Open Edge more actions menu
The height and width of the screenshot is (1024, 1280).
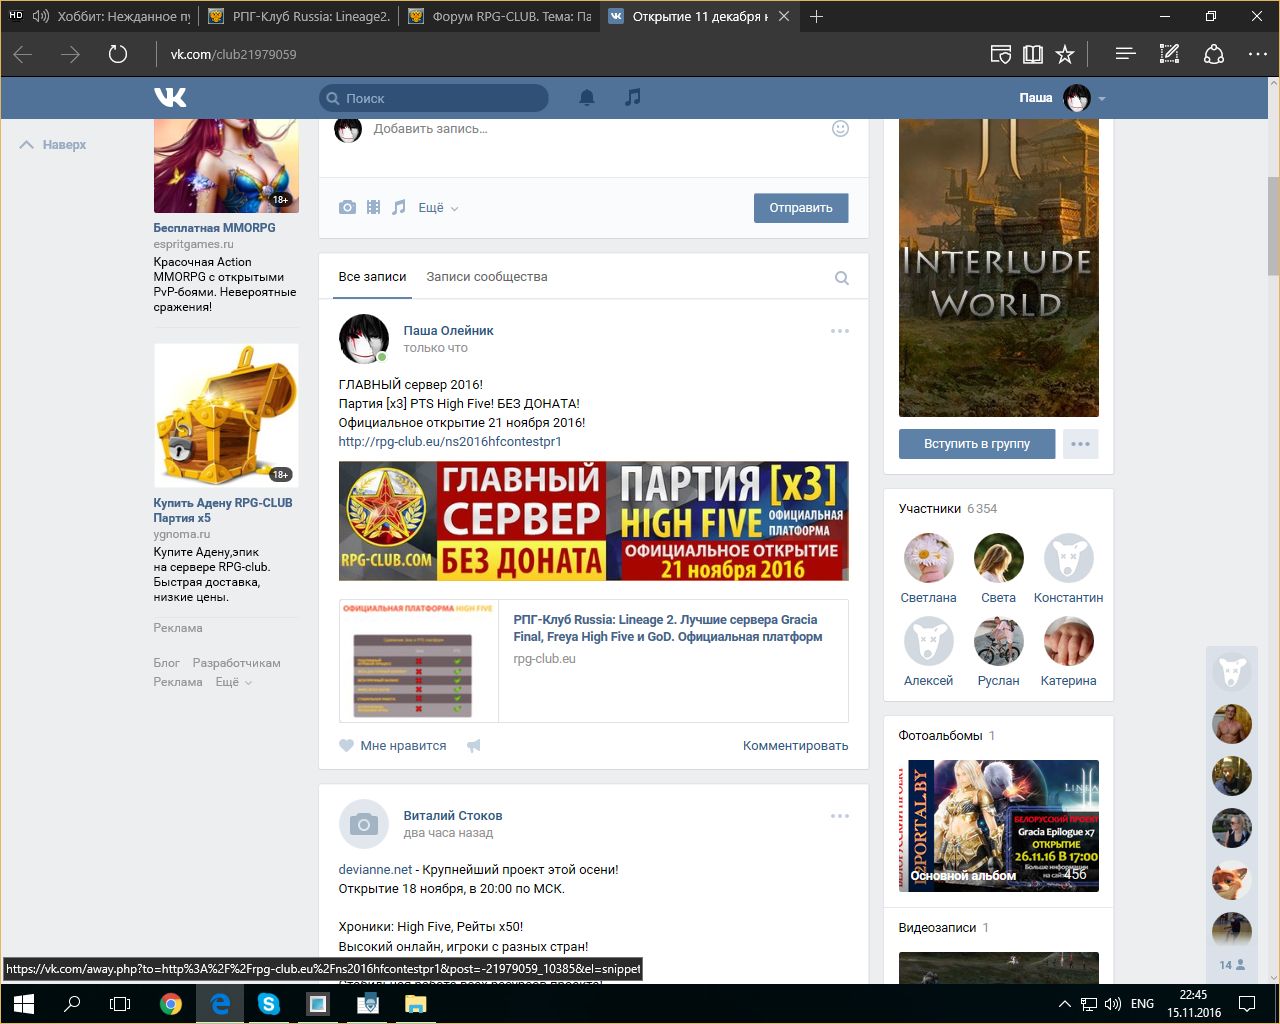click(1258, 54)
